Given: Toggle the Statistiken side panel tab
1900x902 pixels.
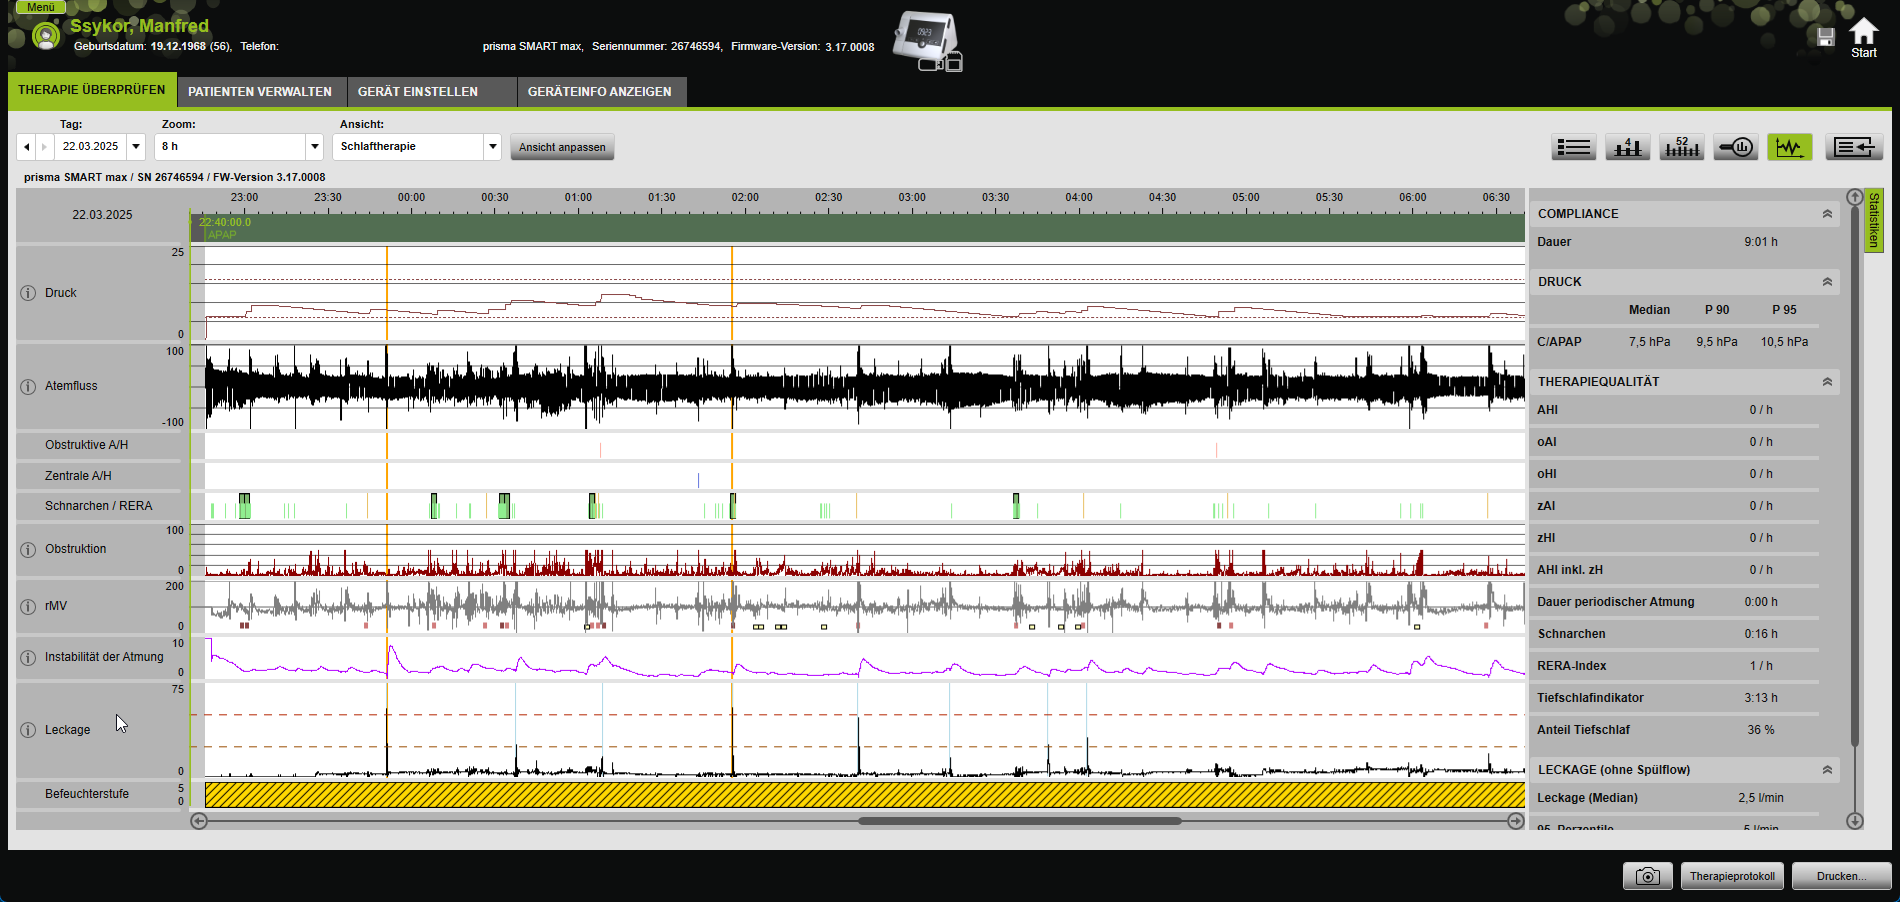Looking at the screenshot, I should tap(1874, 220).
